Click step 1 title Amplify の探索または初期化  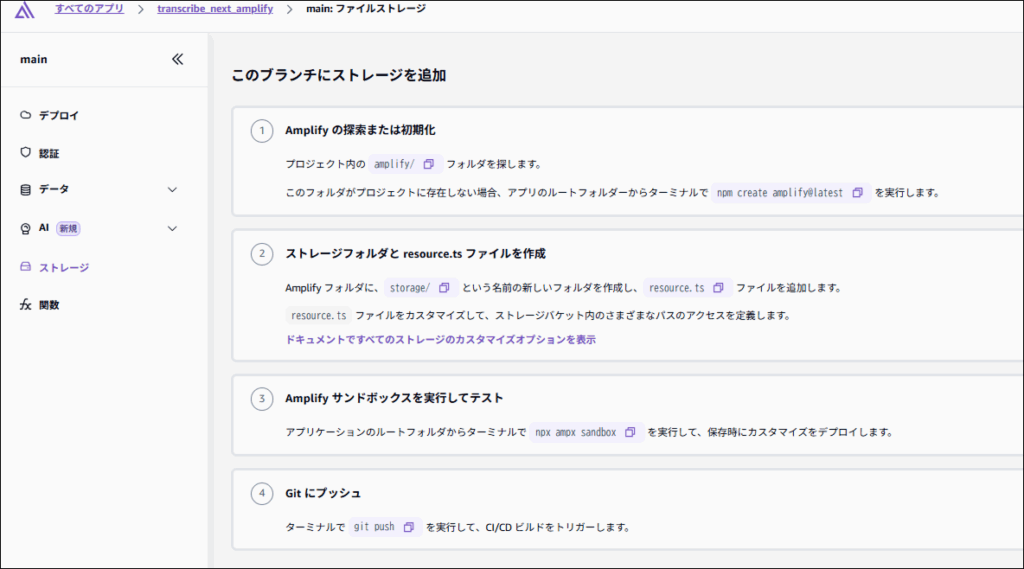click(360, 130)
